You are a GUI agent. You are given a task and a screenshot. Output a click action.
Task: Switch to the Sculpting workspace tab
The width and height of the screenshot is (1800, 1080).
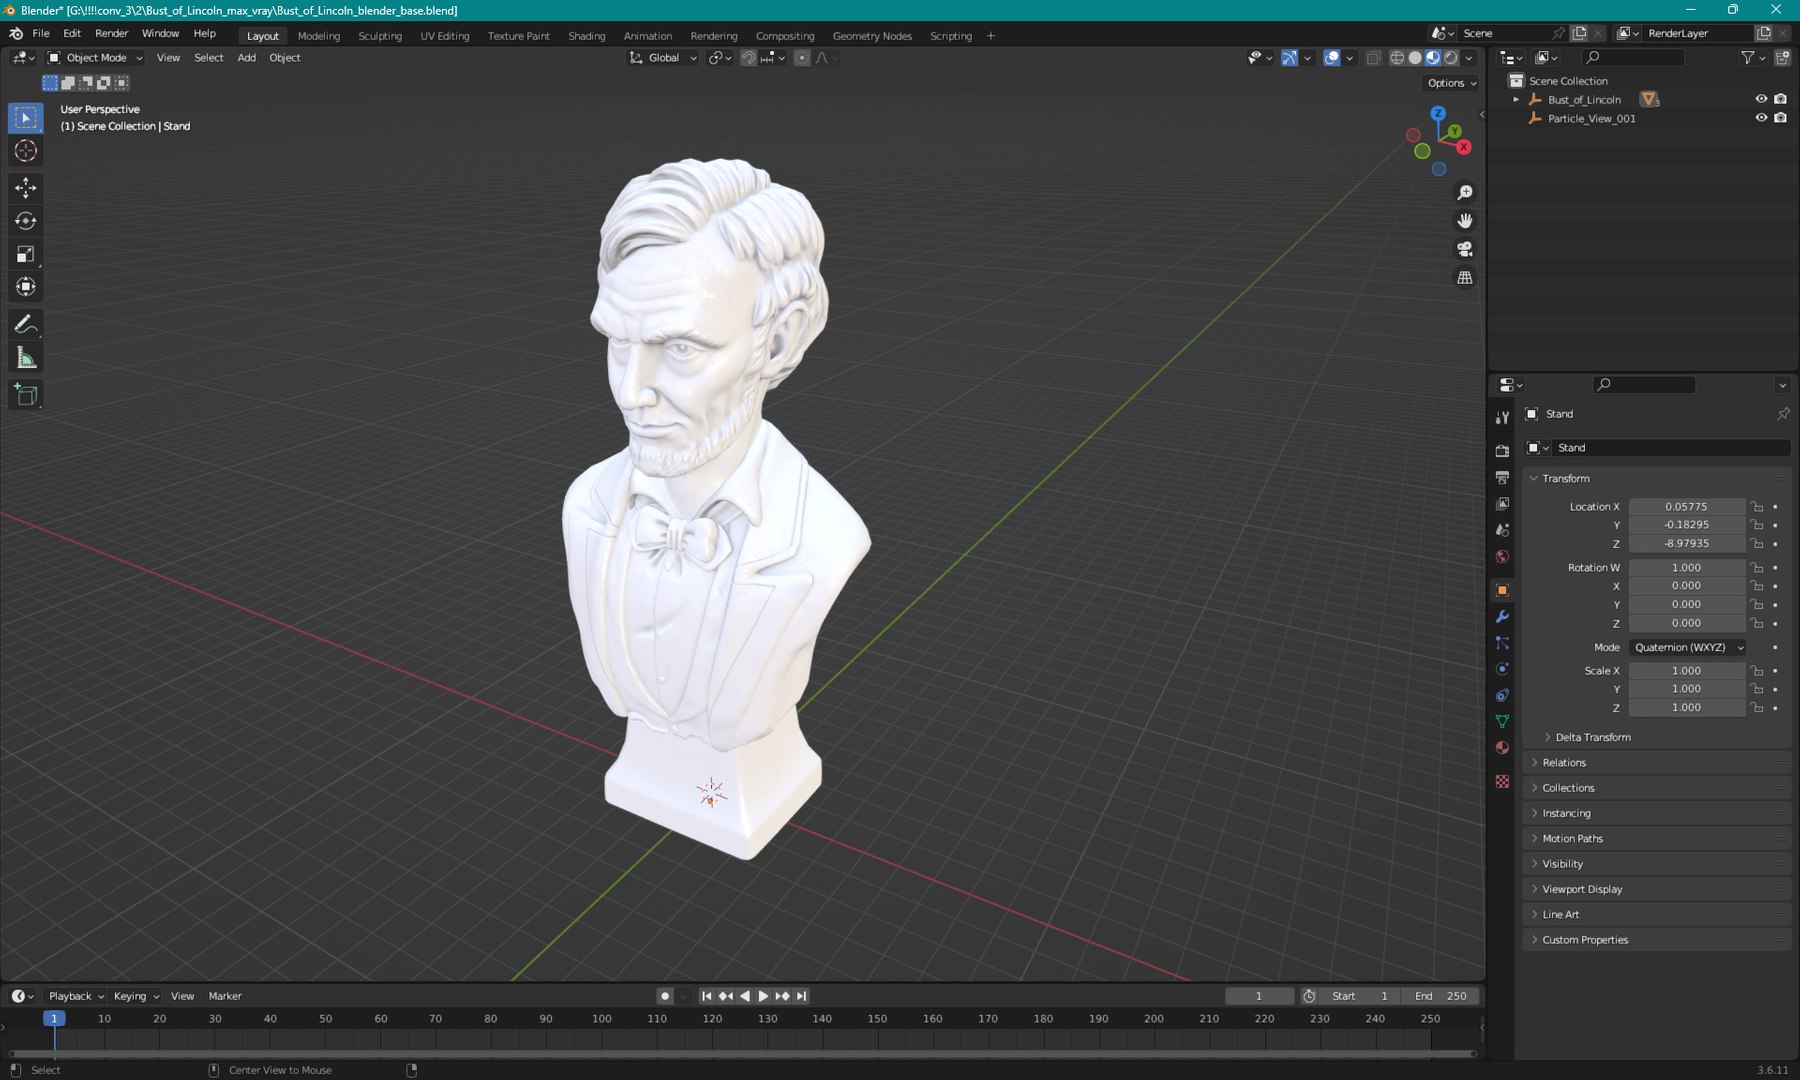pos(380,36)
